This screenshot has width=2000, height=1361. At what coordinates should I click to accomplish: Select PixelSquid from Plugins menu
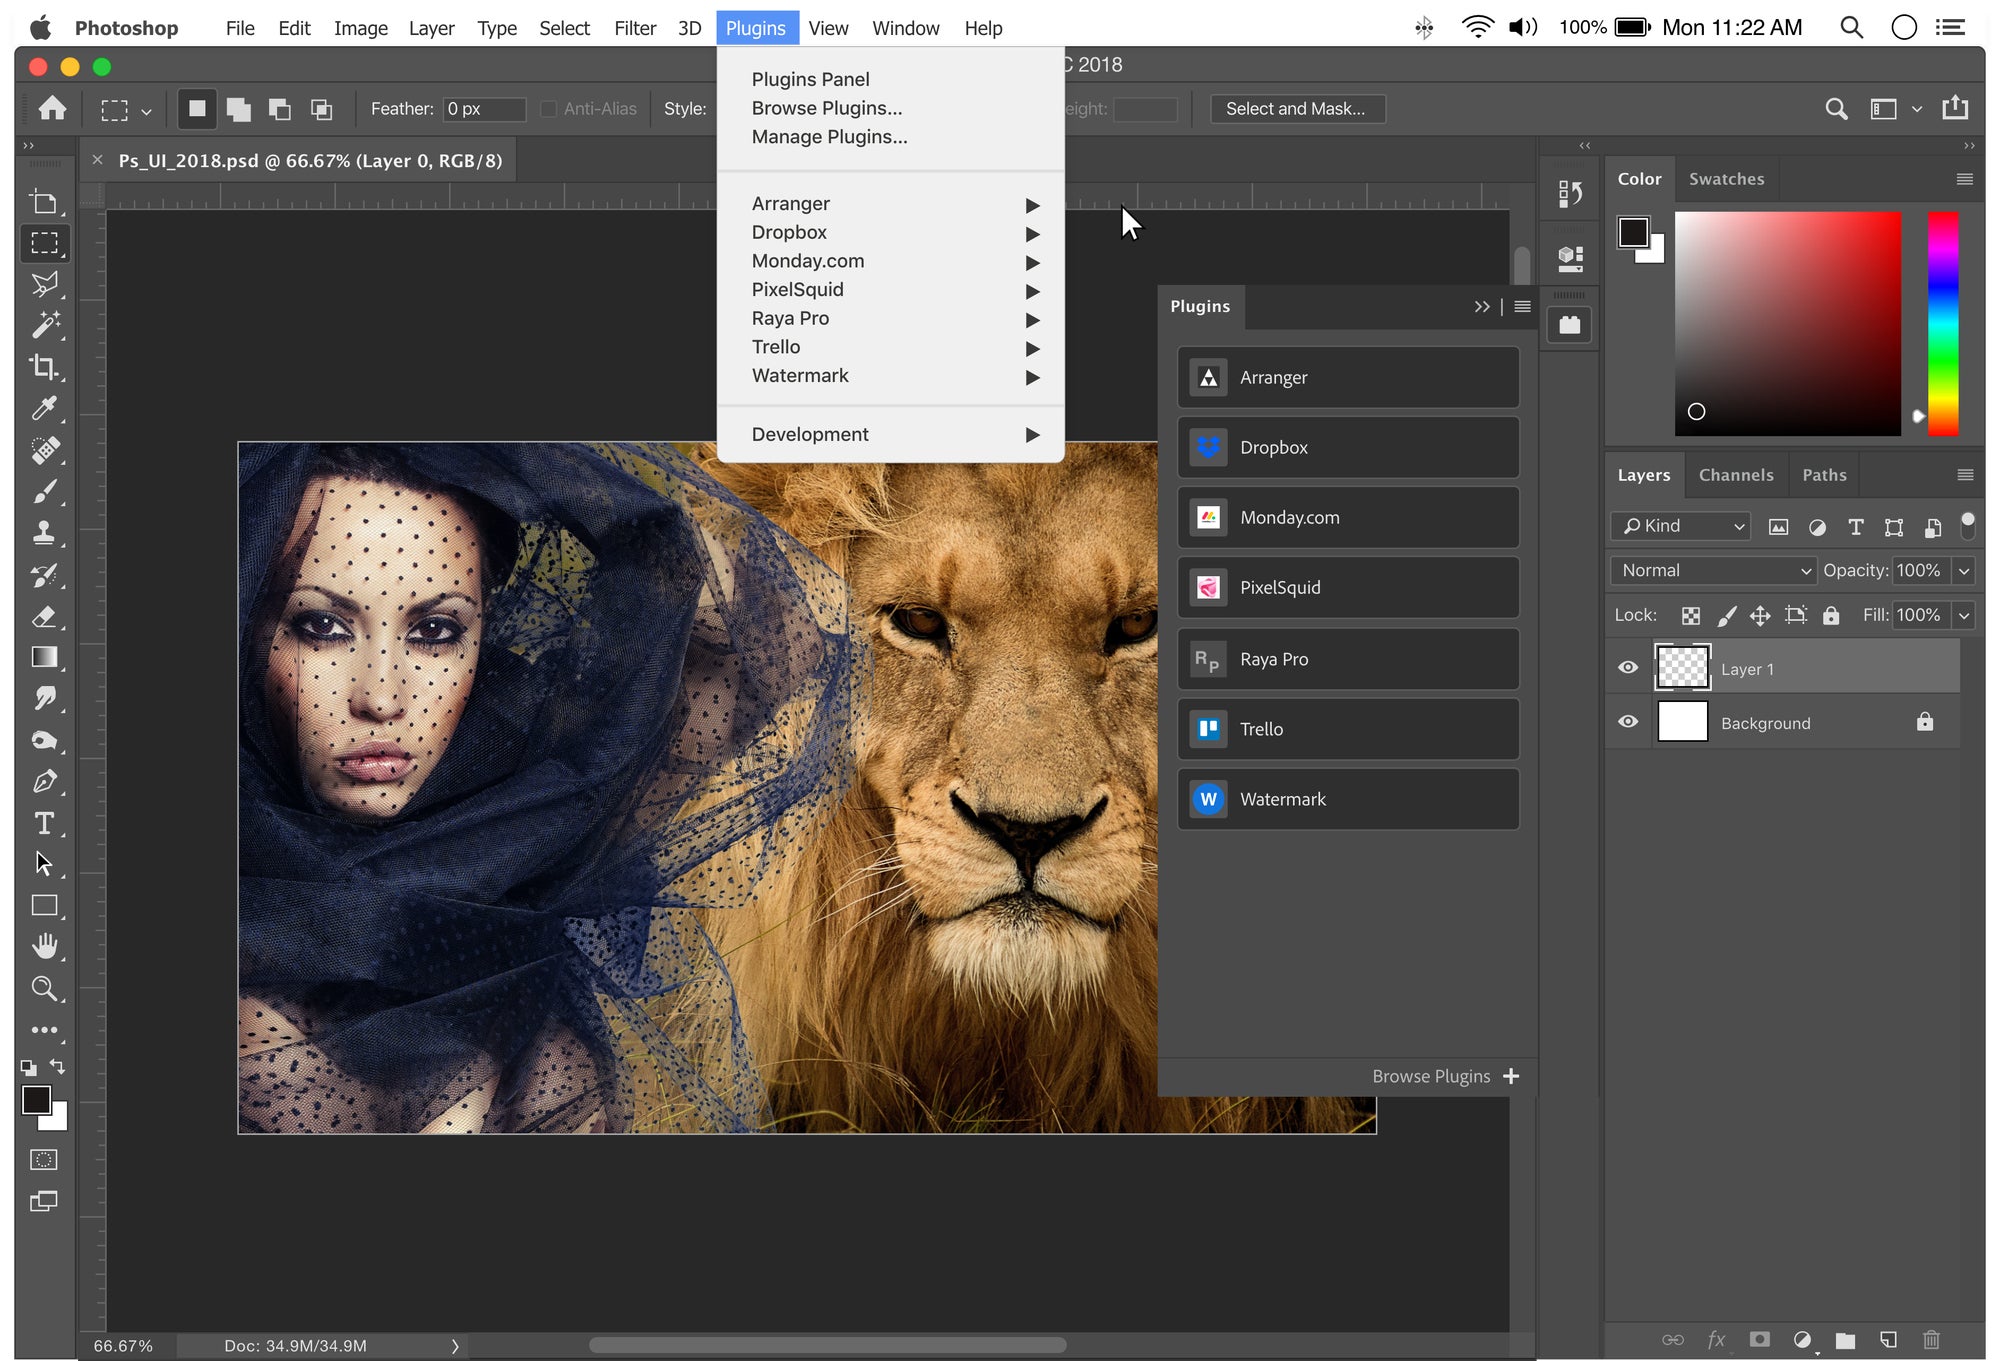(x=797, y=289)
